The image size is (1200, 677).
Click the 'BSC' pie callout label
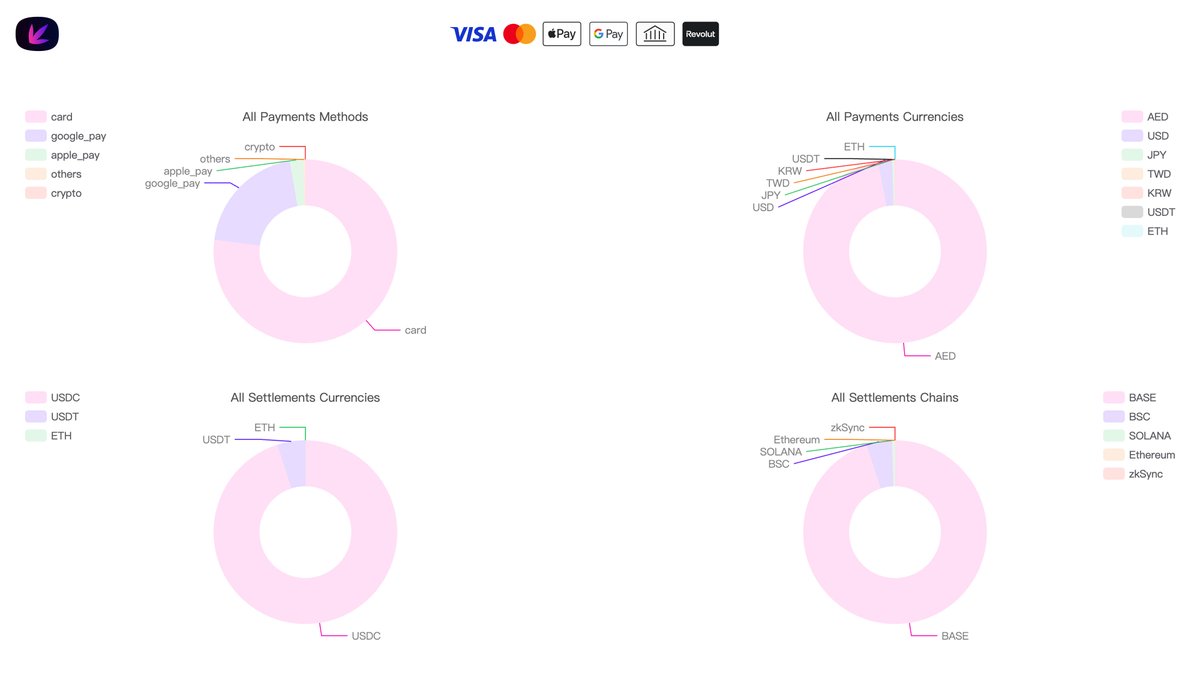click(779, 464)
